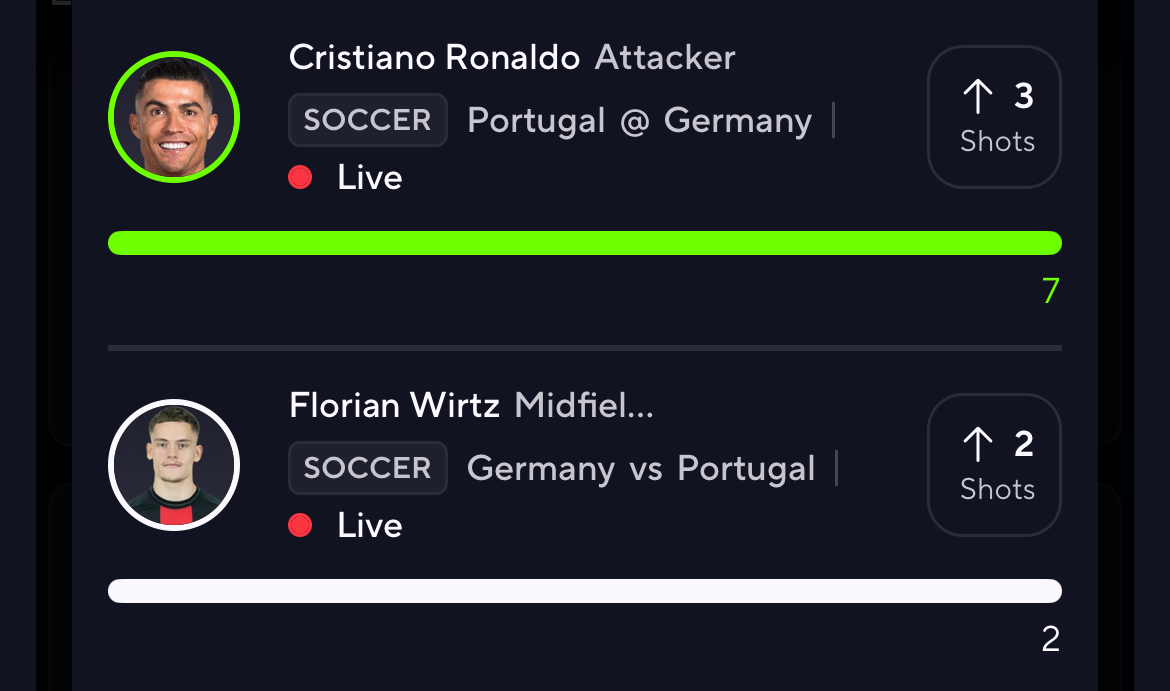Expand the truncated Midfiel... position label
Image resolution: width=1170 pixels, height=691 pixels.
point(584,406)
